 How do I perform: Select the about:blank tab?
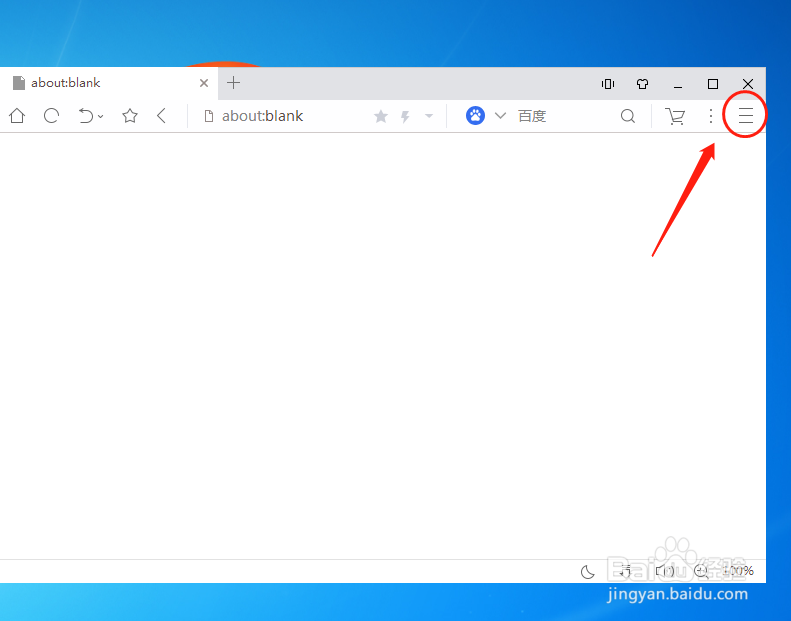point(108,83)
